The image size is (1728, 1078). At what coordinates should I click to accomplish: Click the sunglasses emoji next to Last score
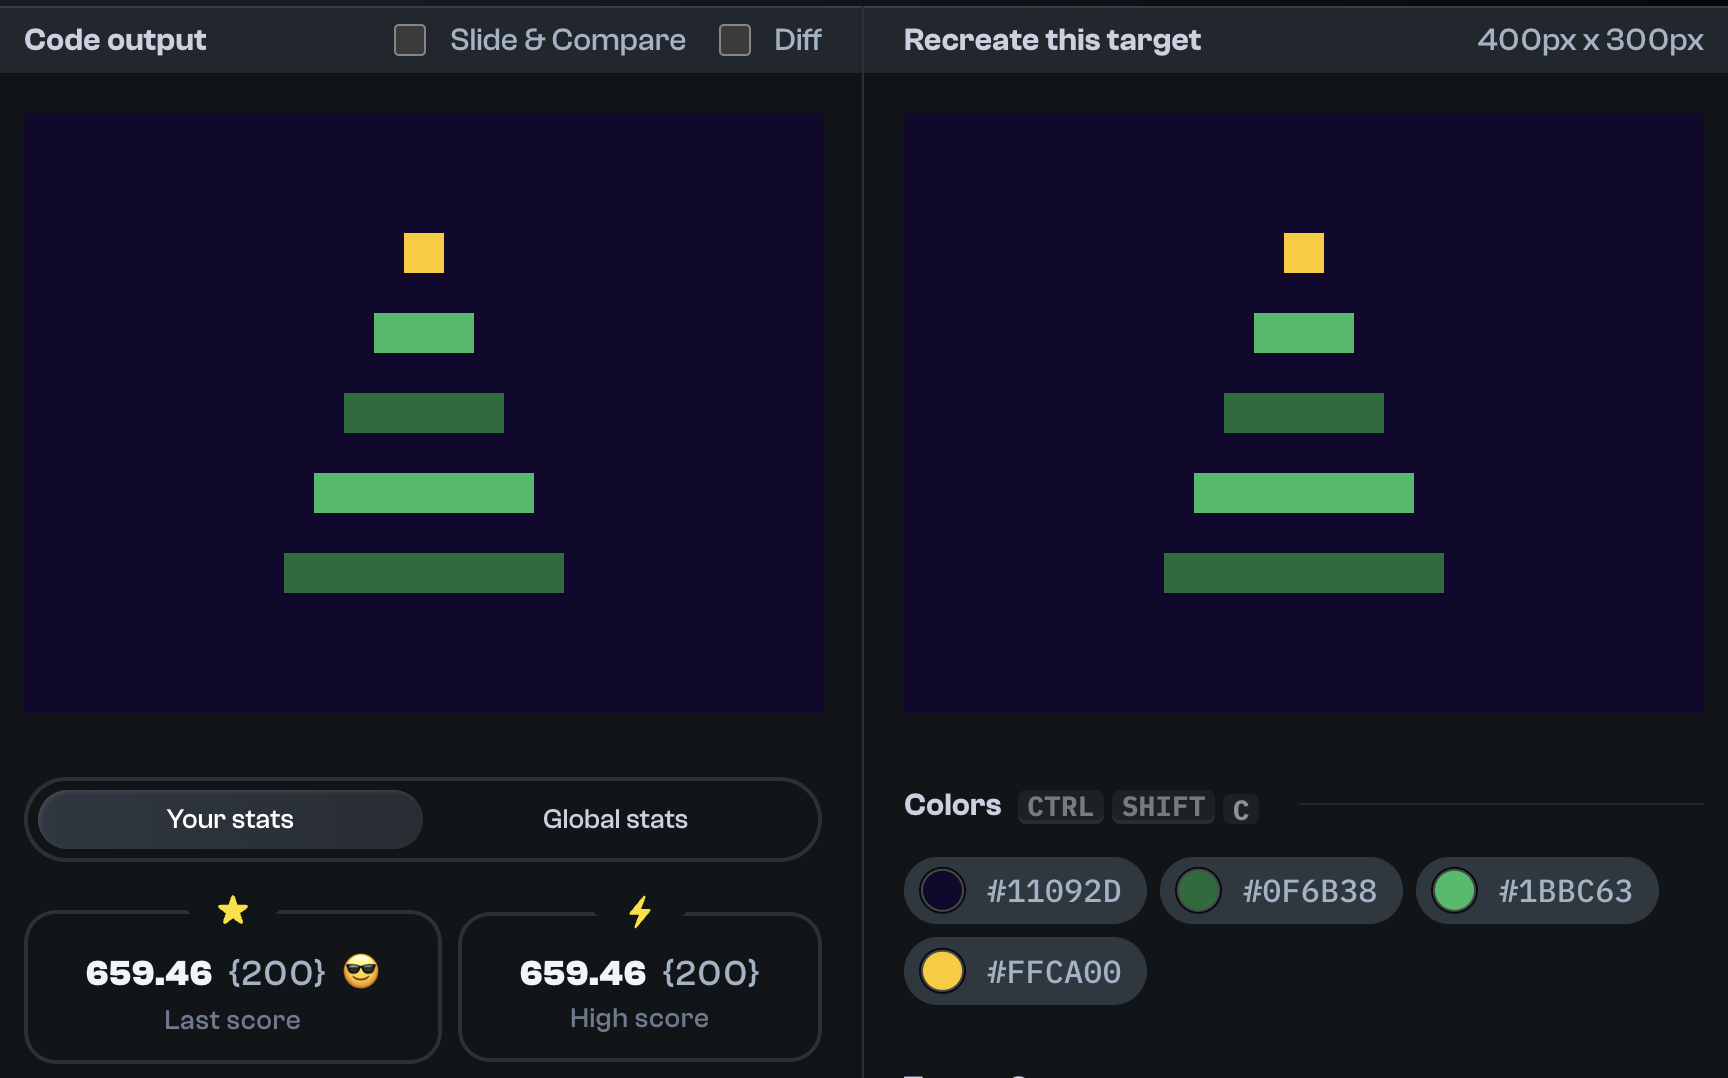coord(361,971)
